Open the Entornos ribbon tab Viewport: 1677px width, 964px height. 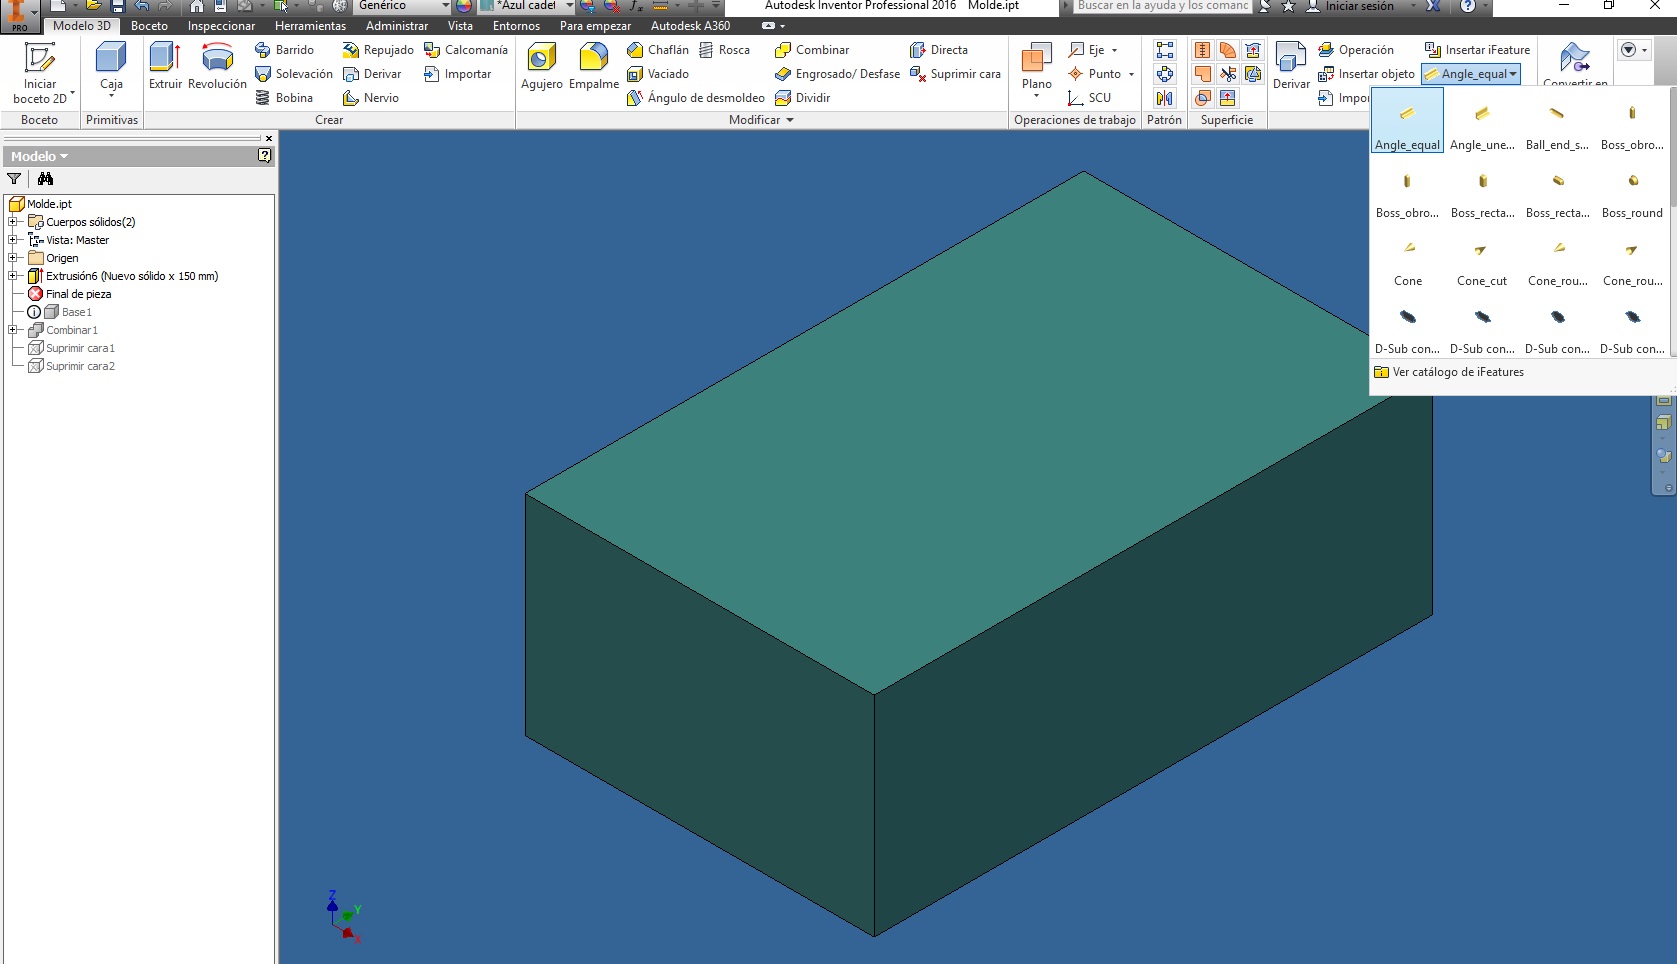pos(516,26)
